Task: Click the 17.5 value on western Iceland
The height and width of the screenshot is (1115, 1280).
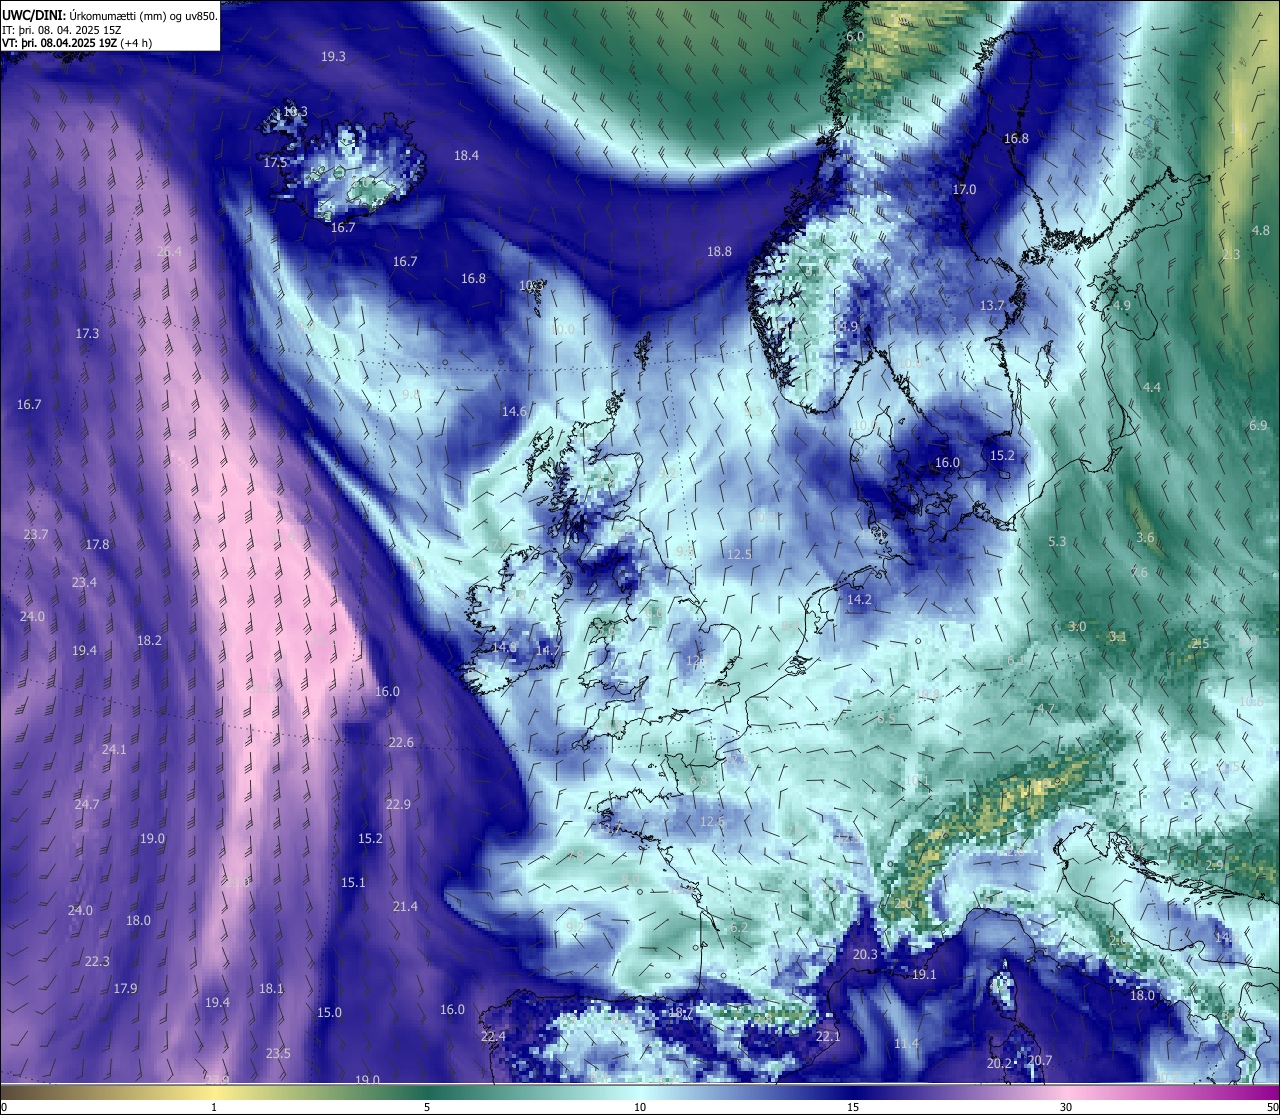Action: [276, 163]
